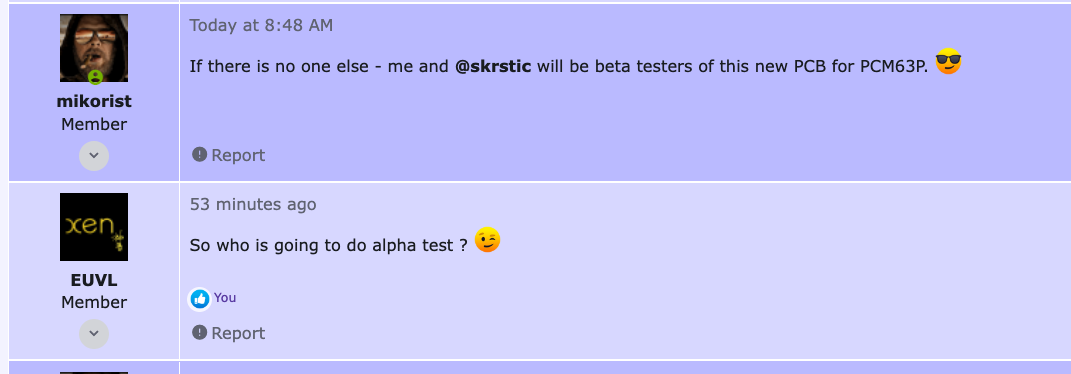This screenshot has width=1071, height=374.
Task: Click the exclamation icon beside Report in mikorist's post
Action: [199, 154]
